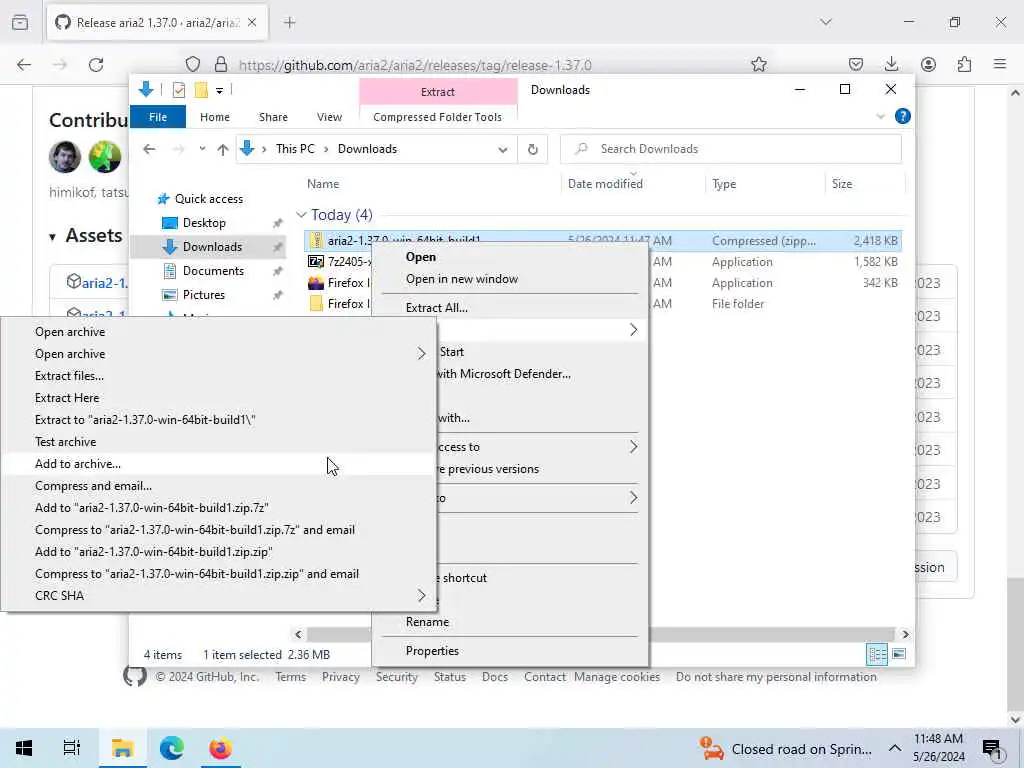
Task: Open Windows Start menu
Action: [x=24, y=748]
